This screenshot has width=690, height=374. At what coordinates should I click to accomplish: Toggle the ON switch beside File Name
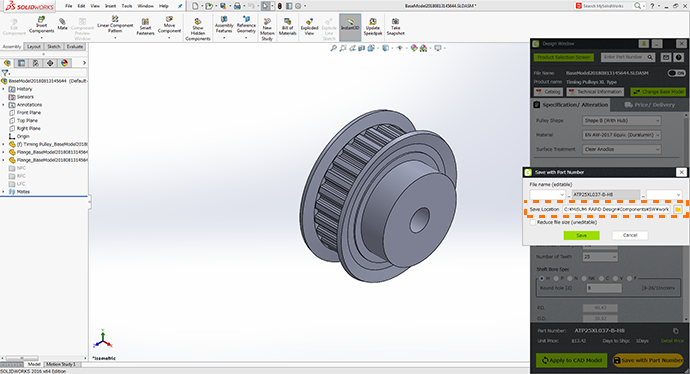(676, 73)
